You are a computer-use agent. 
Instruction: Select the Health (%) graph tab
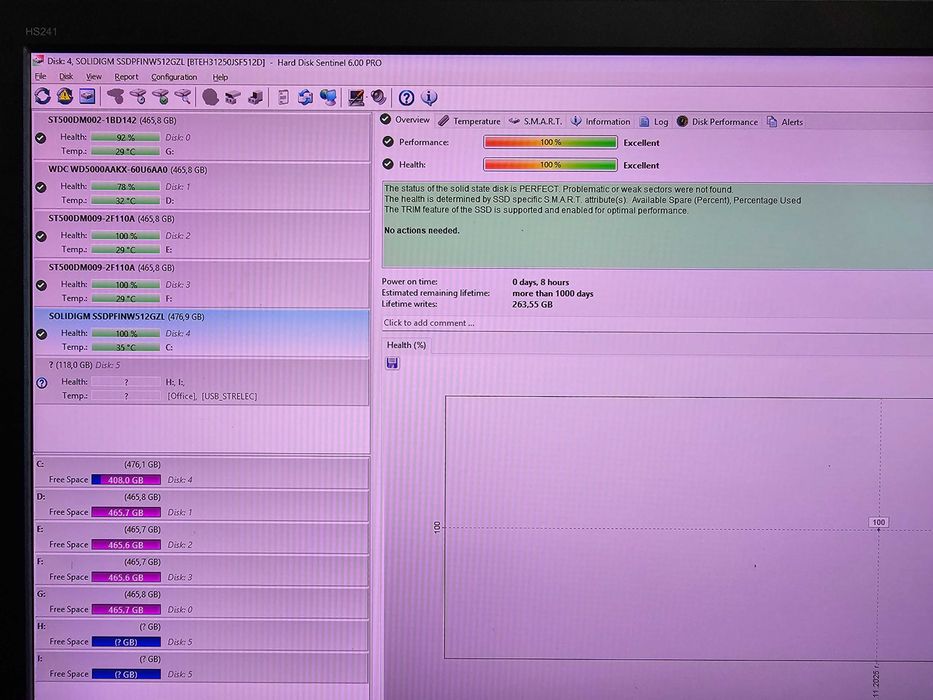406,345
